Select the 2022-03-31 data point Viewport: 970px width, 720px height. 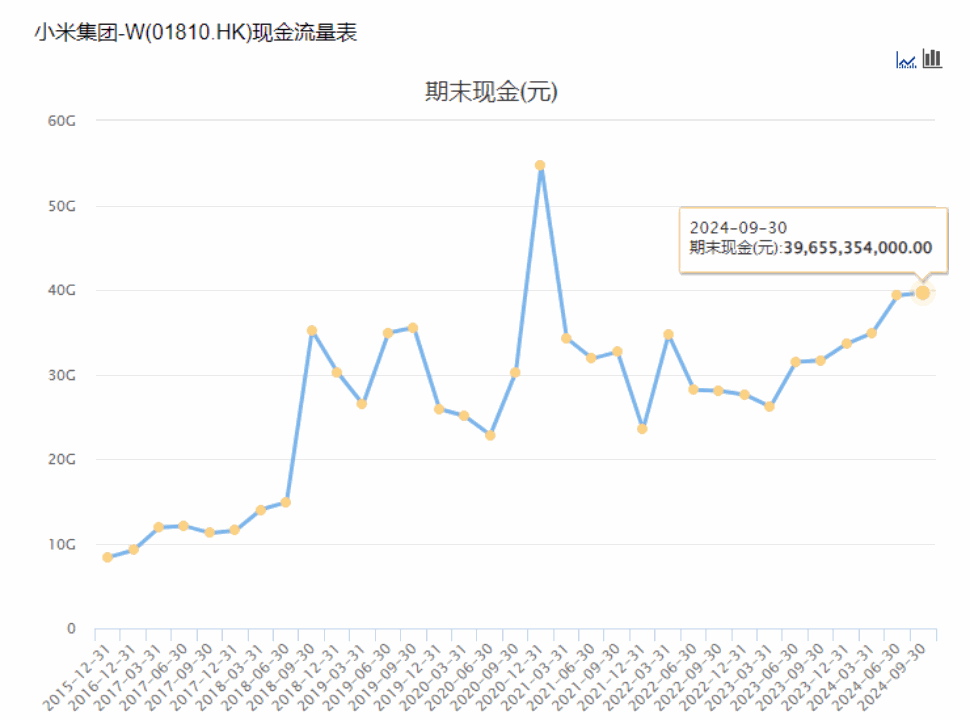coord(668,335)
